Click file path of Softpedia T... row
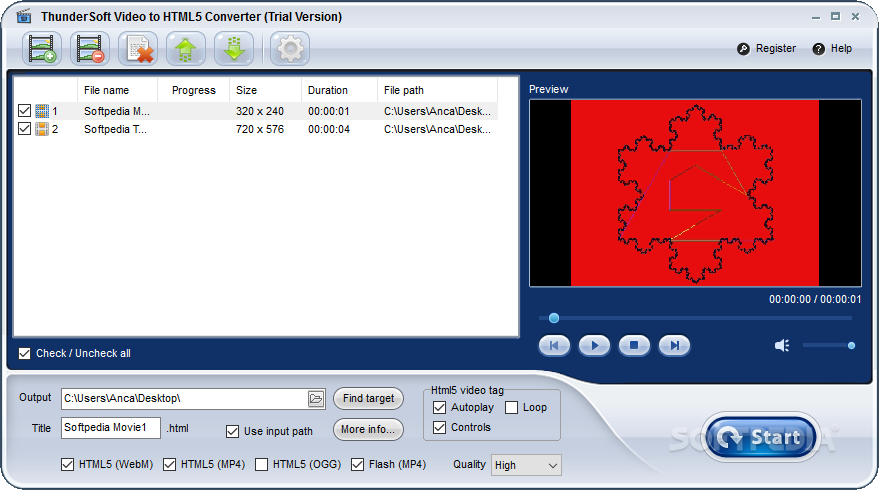The height and width of the screenshot is (490, 879). tap(437, 129)
